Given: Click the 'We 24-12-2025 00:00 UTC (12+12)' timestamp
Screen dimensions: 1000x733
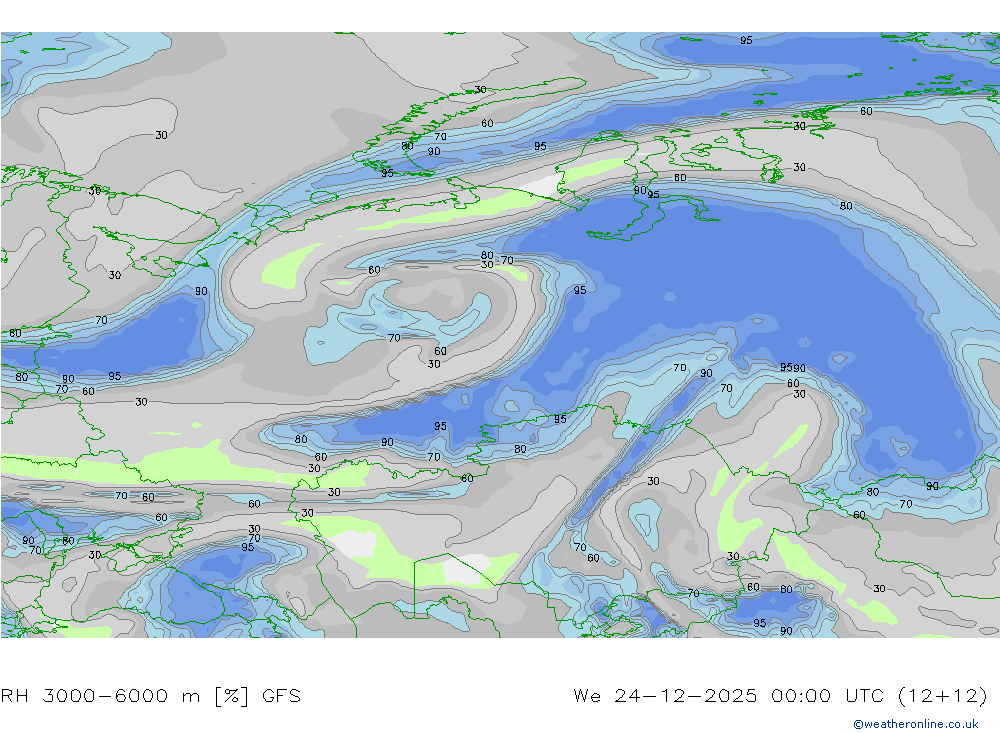Looking at the screenshot, I should (x=781, y=695).
